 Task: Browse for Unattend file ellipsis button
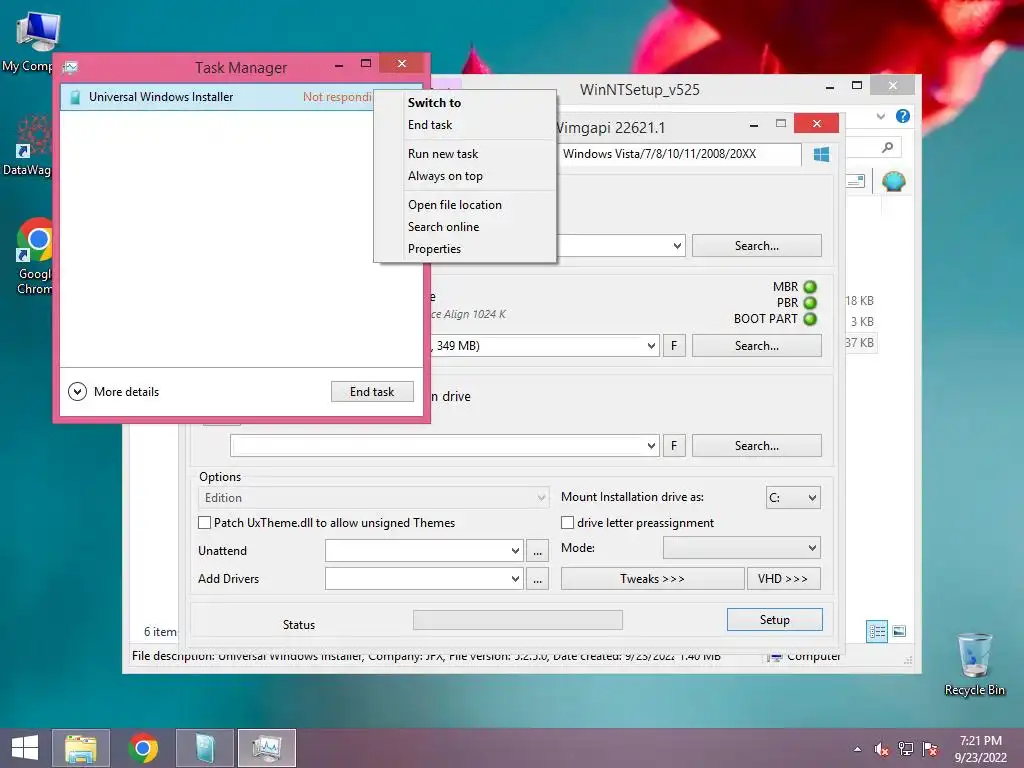[x=537, y=551]
